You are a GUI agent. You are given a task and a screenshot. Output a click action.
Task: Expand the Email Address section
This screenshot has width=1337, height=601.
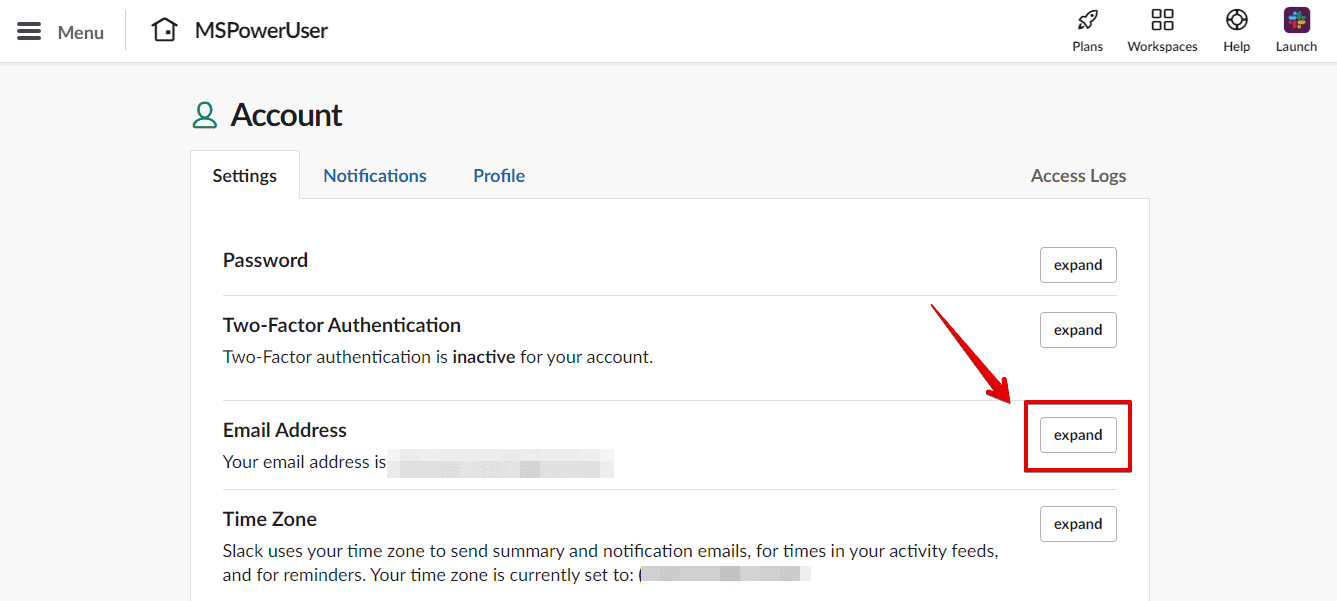[x=1078, y=435]
